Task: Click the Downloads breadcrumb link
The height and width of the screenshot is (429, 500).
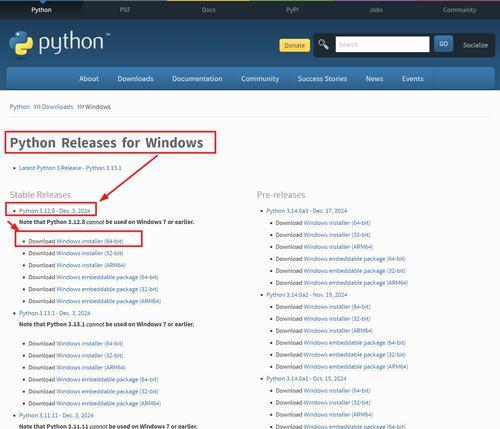Action: point(57,107)
